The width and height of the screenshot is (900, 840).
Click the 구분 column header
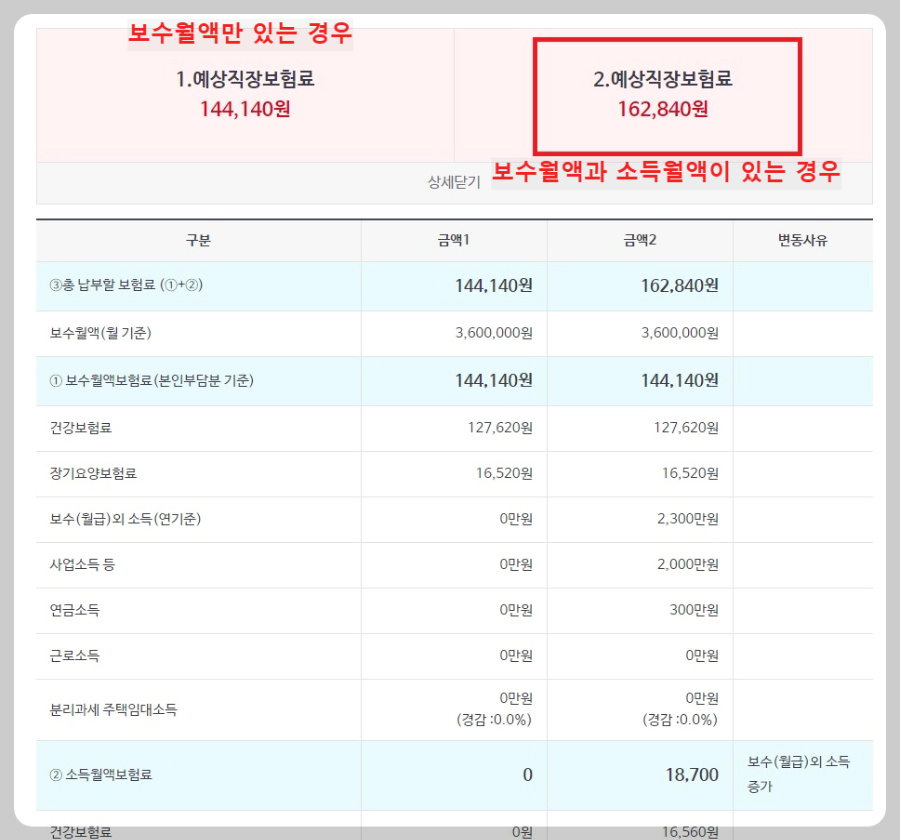point(198,240)
